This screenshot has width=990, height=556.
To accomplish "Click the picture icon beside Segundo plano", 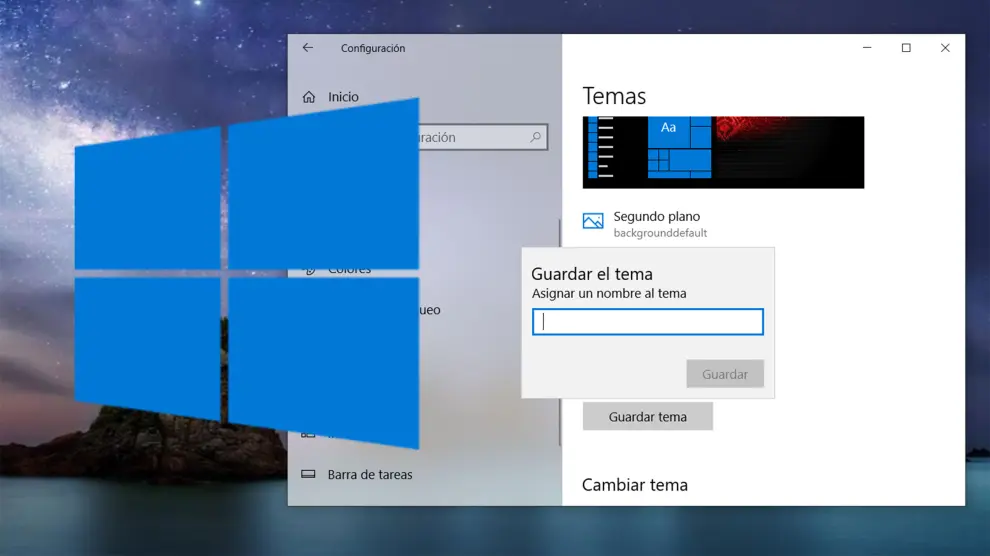I will 593,222.
